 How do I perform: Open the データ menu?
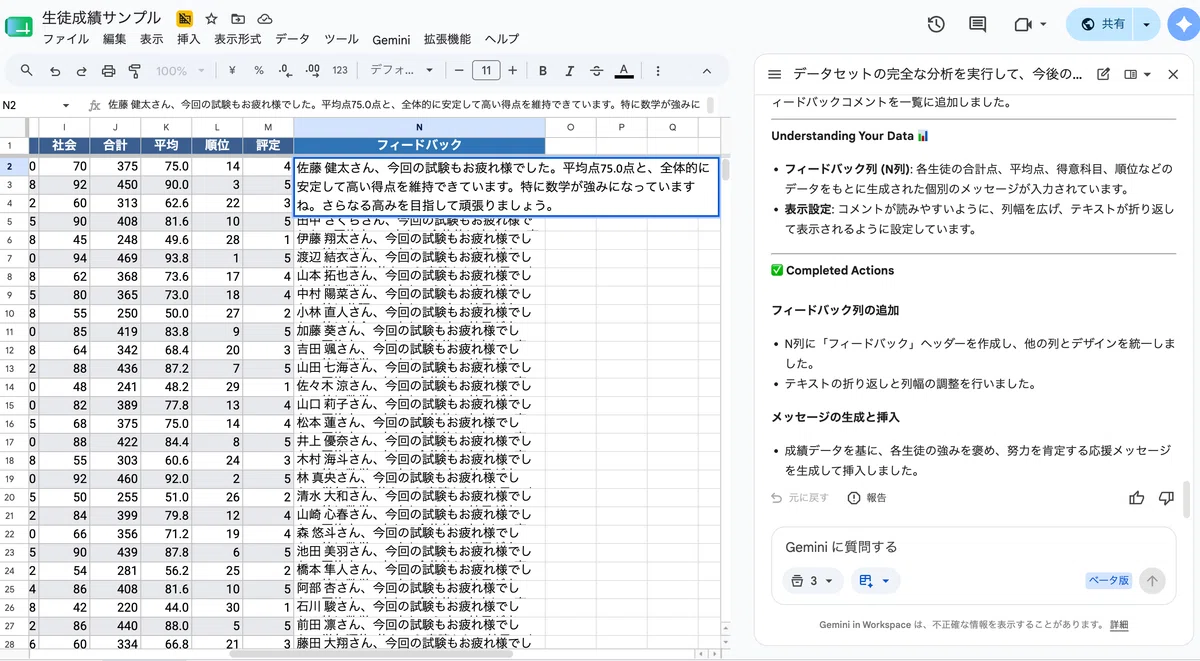[293, 39]
